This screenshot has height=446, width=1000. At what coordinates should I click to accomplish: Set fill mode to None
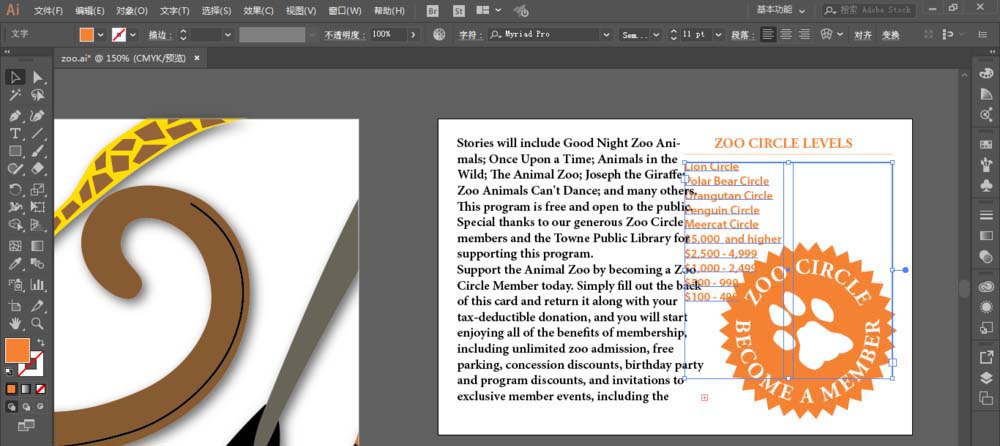pyautogui.click(x=40, y=389)
